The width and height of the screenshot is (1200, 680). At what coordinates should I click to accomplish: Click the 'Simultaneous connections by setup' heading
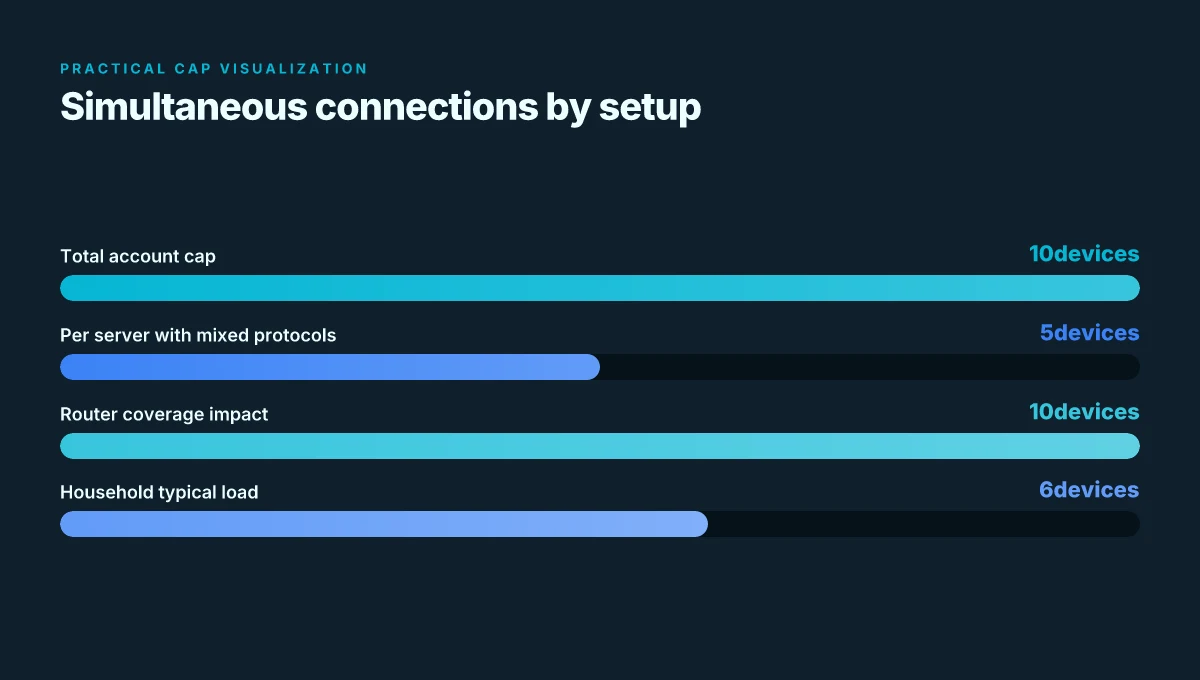pos(380,107)
